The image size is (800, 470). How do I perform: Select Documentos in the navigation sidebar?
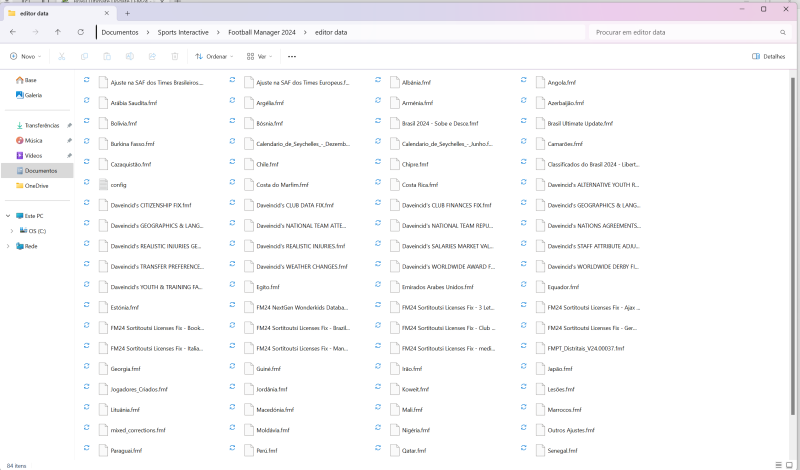[40, 170]
